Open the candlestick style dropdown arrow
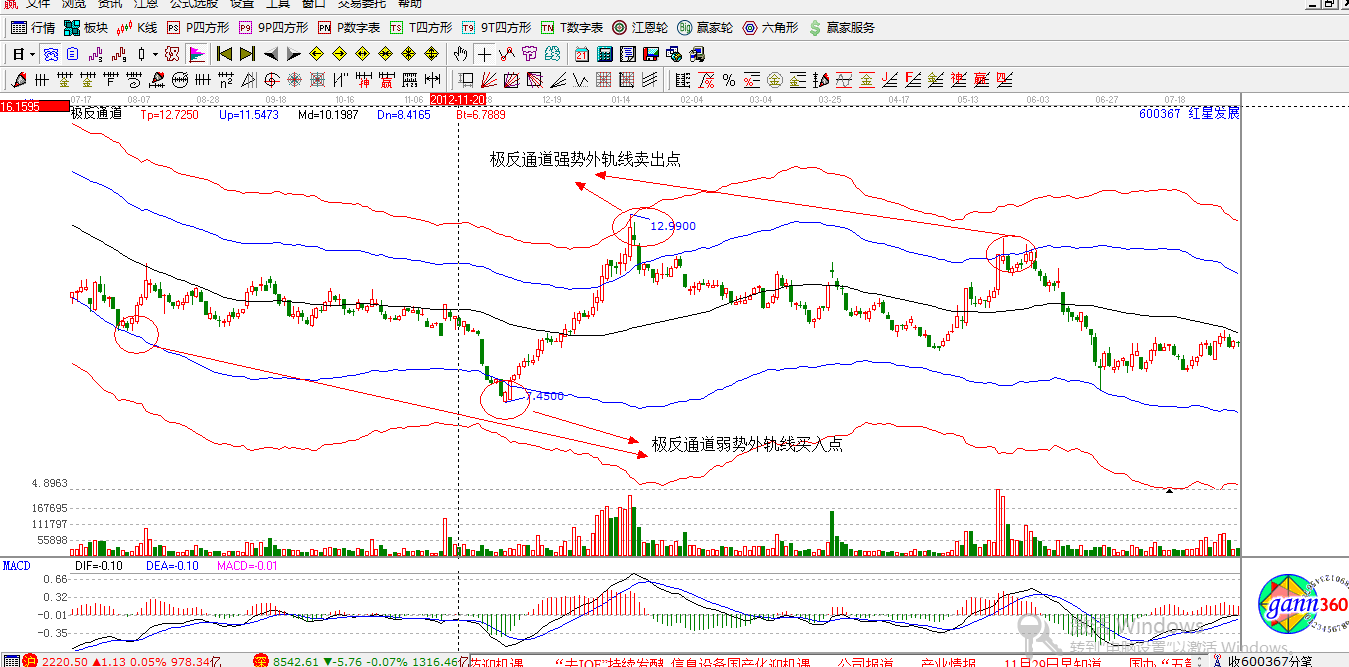This screenshot has height=667, width=1349. 153,54
